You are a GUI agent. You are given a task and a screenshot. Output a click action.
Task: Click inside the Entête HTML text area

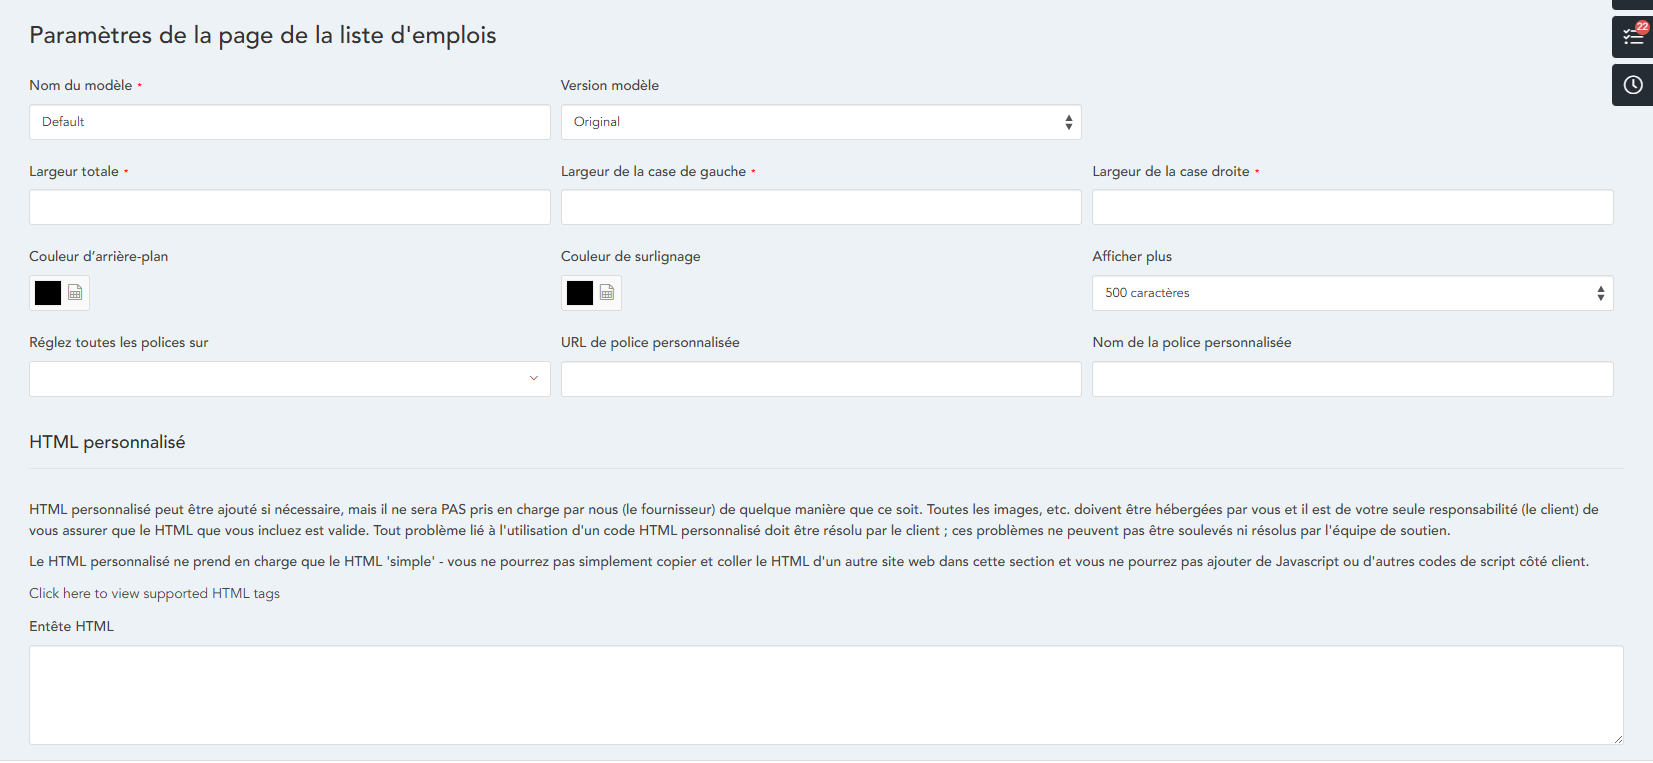coord(825,695)
